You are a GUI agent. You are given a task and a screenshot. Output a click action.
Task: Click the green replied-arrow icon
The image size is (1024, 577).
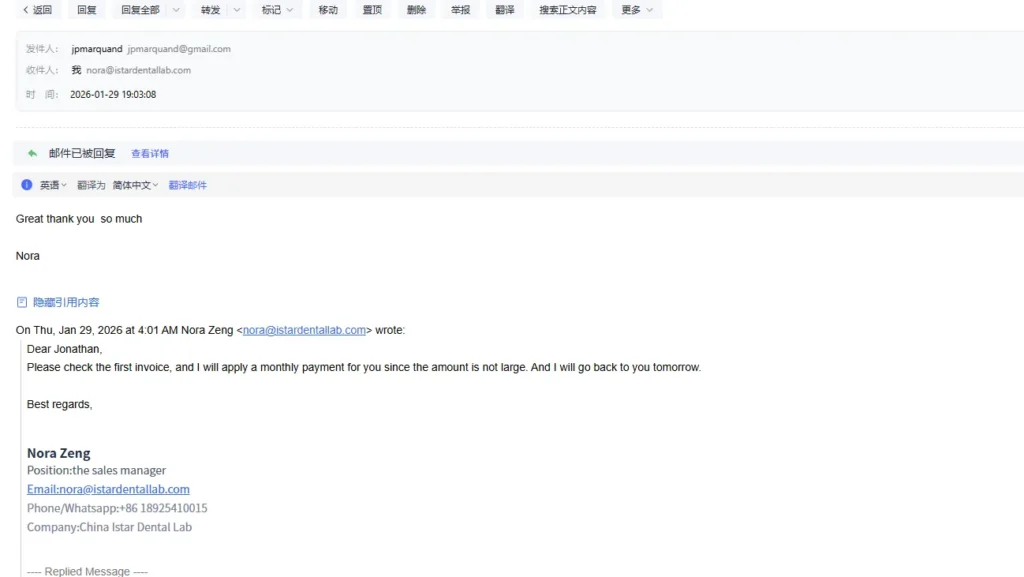[32, 153]
